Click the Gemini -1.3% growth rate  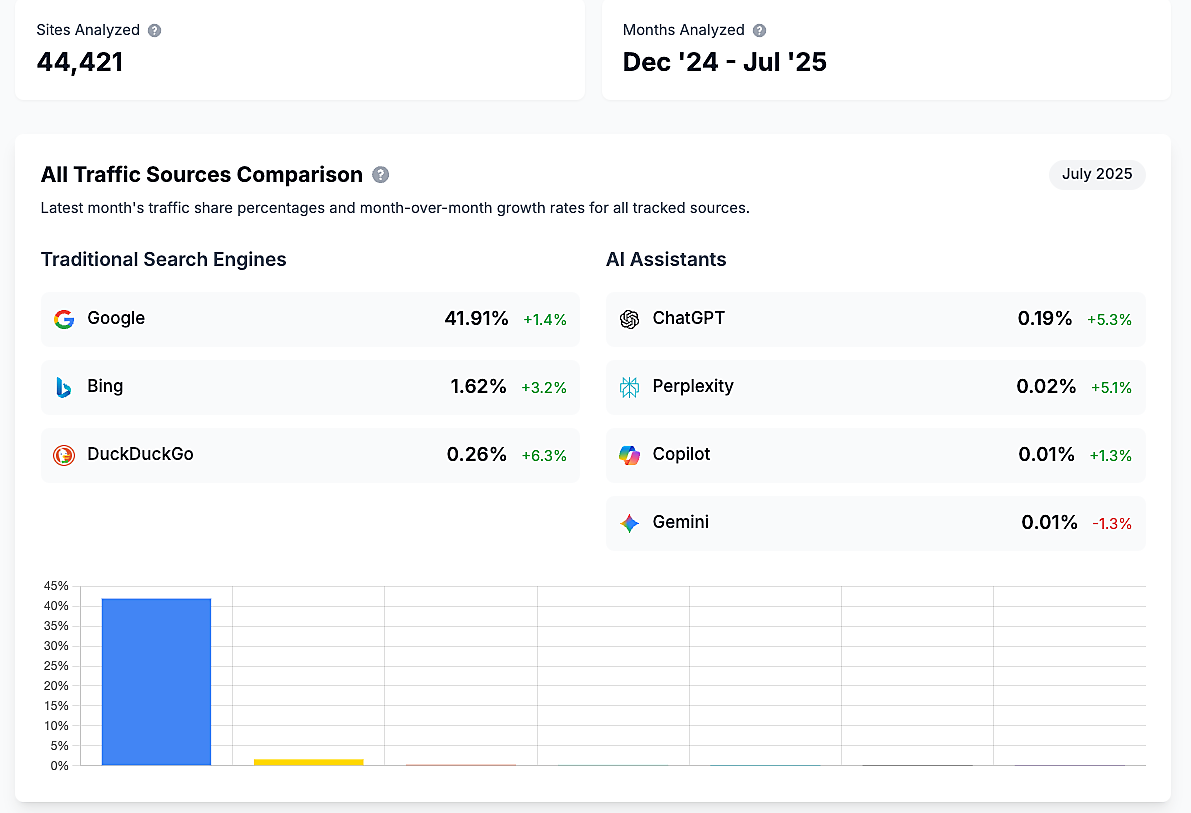1111,523
